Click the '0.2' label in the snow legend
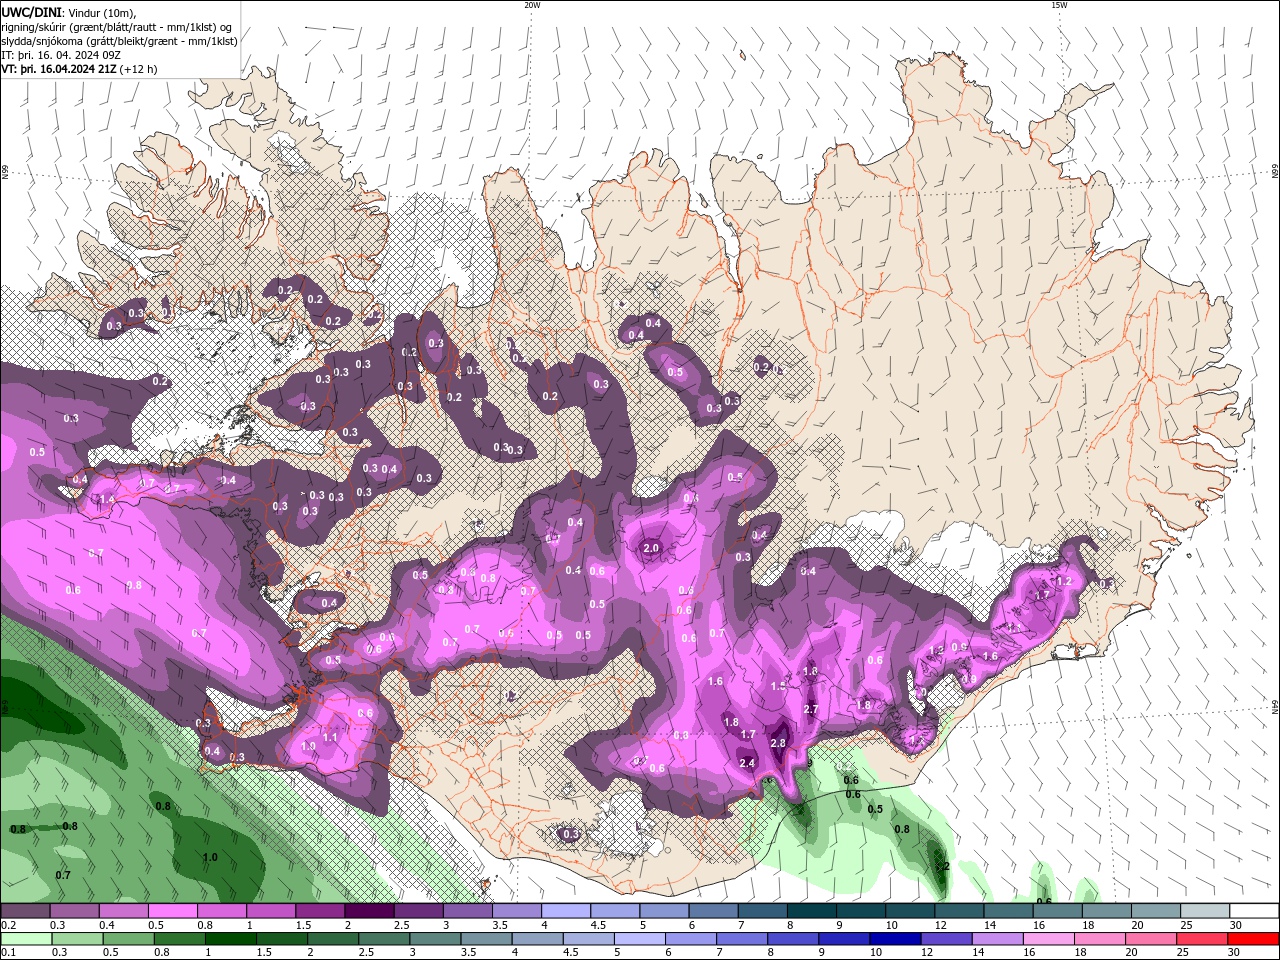Screen dimensions: 1280x960 8,925
